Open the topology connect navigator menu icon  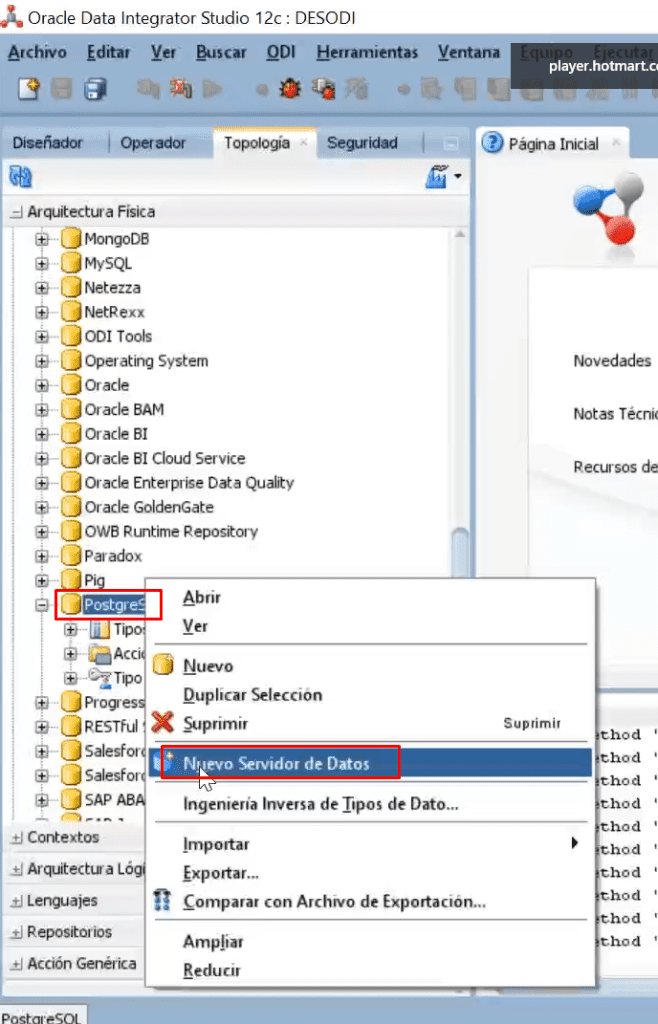coord(444,177)
